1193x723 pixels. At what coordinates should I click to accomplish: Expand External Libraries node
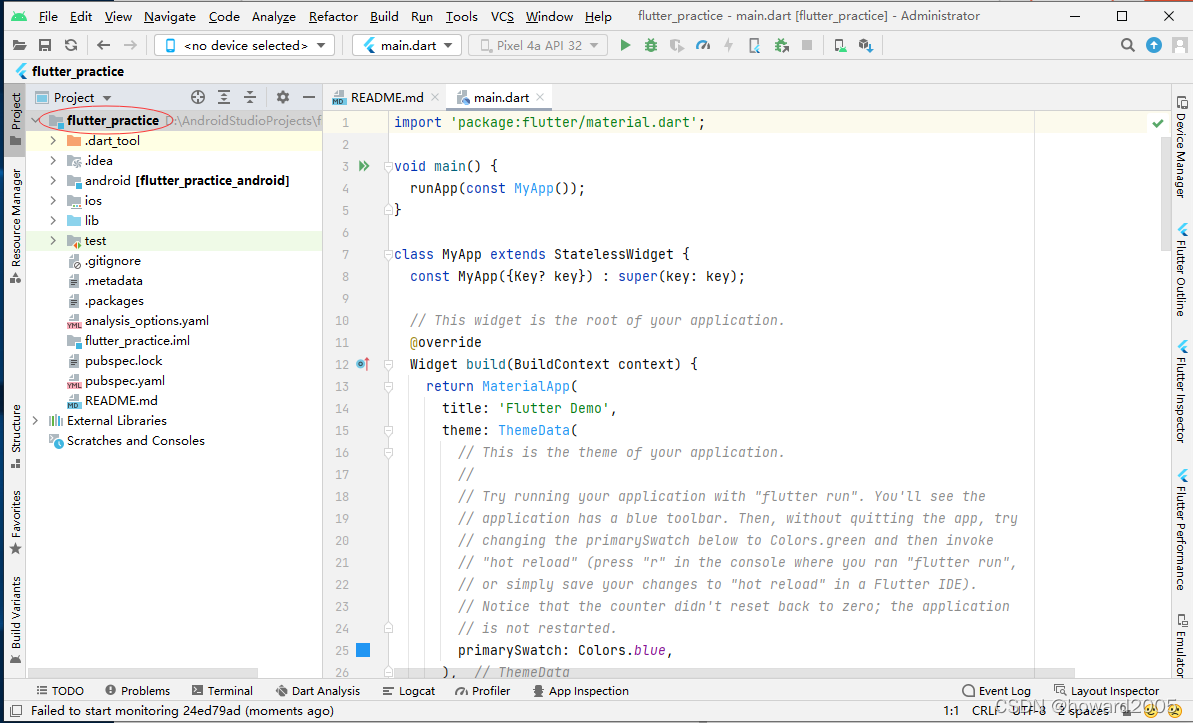tap(35, 421)
